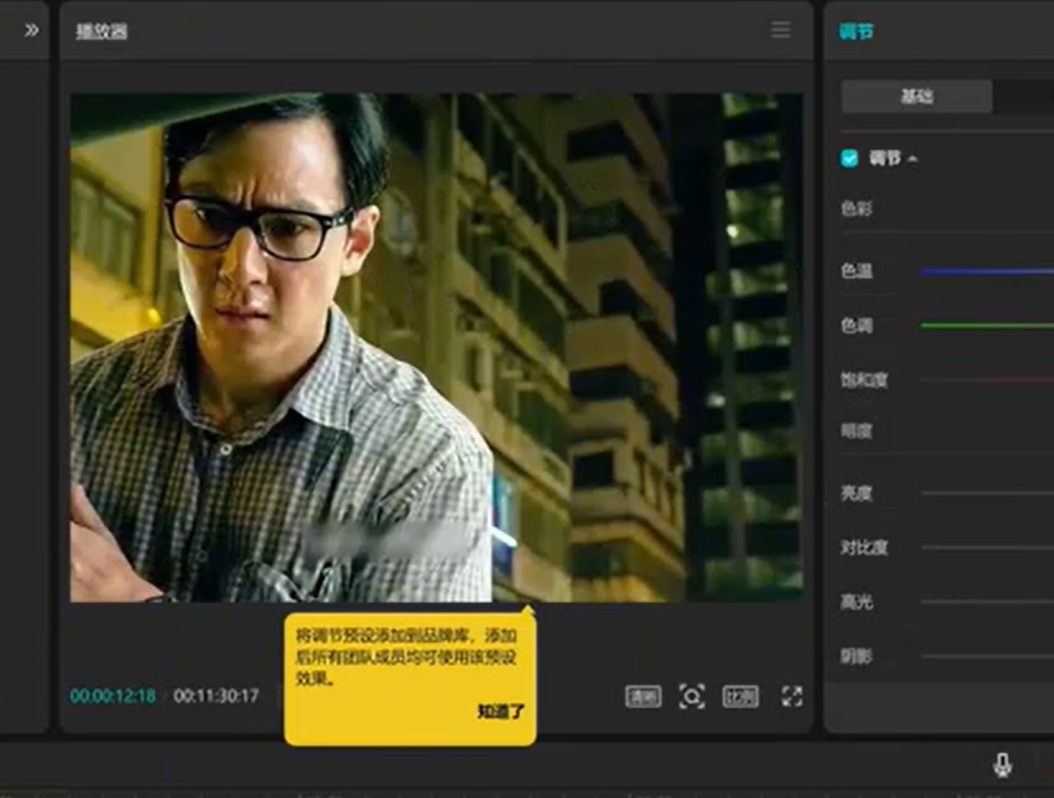Click the 对比度 slider track
The image size is (1054, 798).
tap(987, 548)
